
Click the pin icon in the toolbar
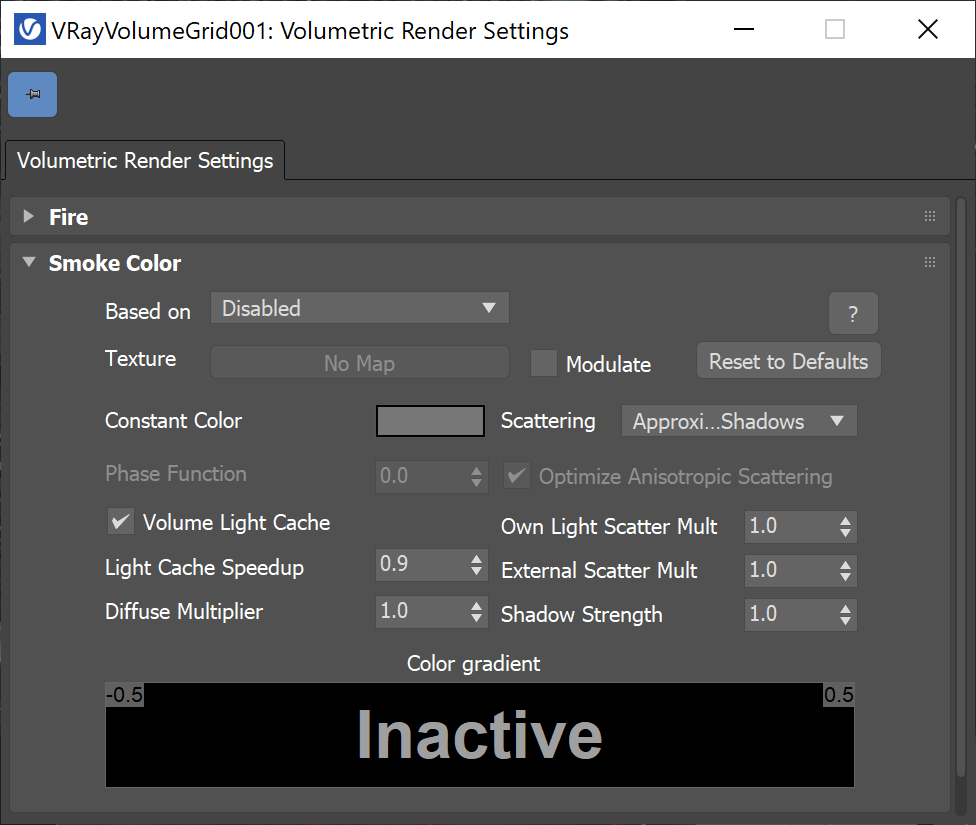[31, 93]
